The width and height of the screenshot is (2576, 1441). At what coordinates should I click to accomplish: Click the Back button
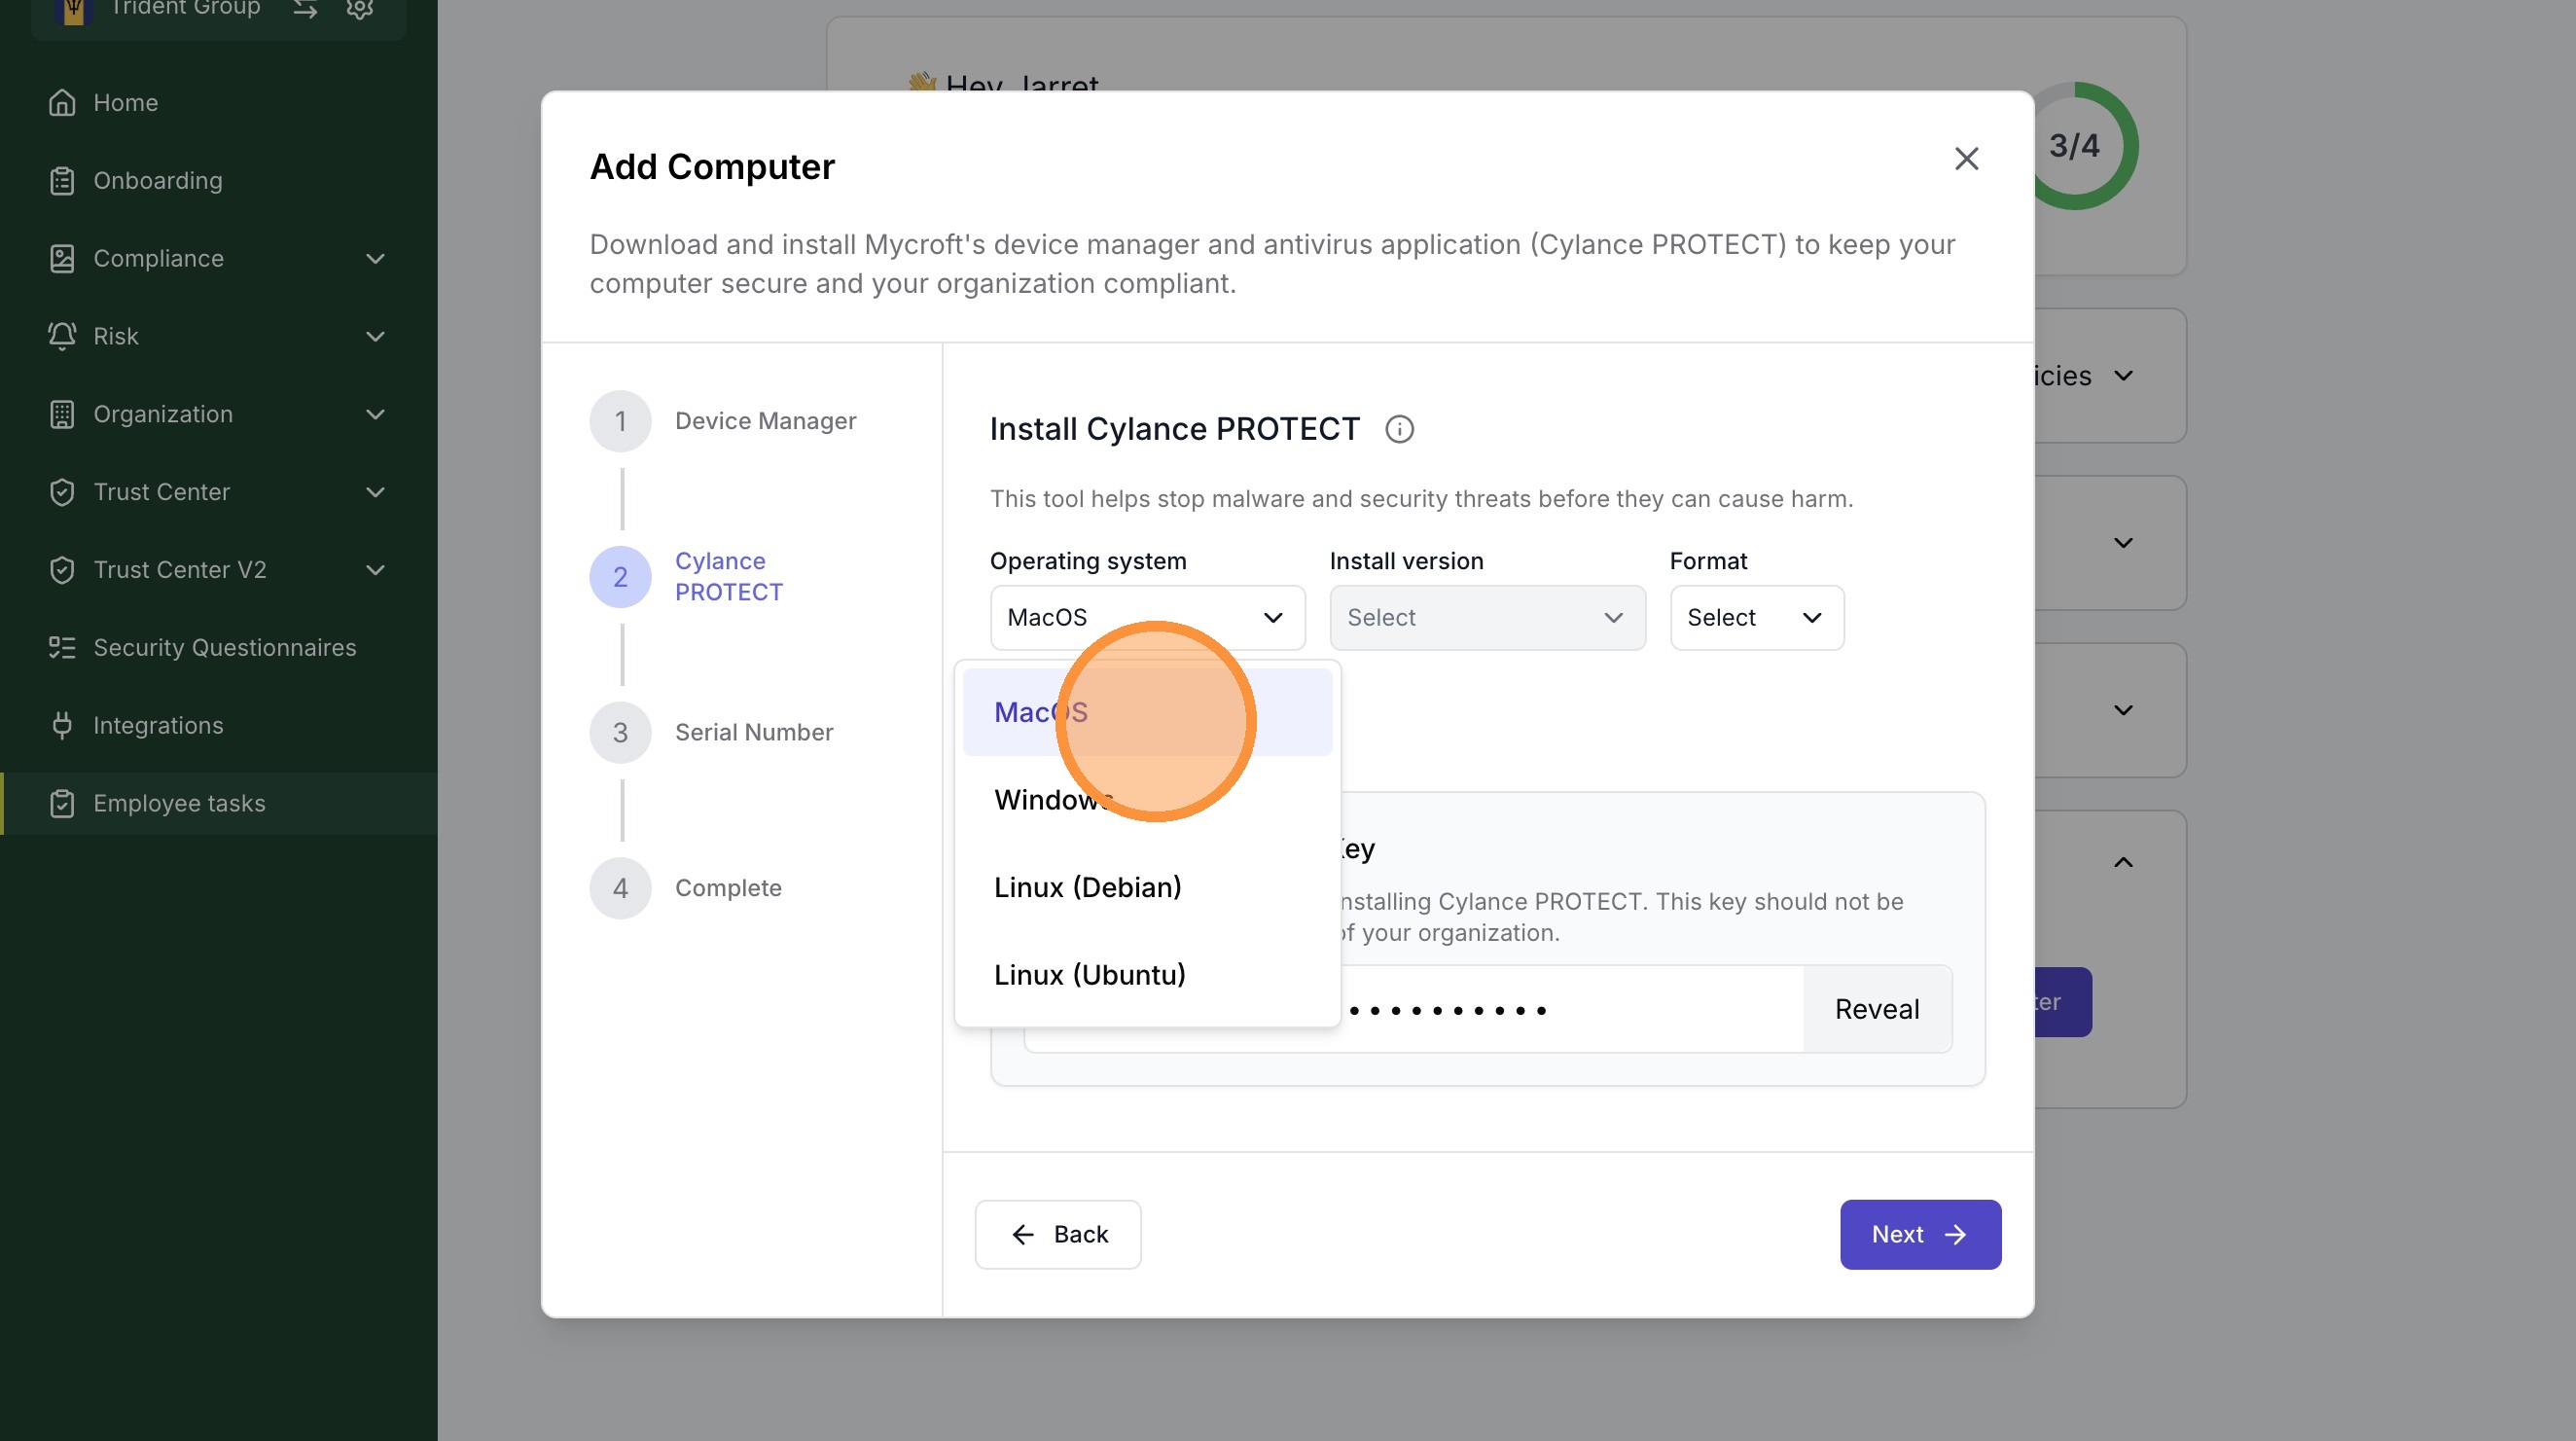point(1057,1234)
